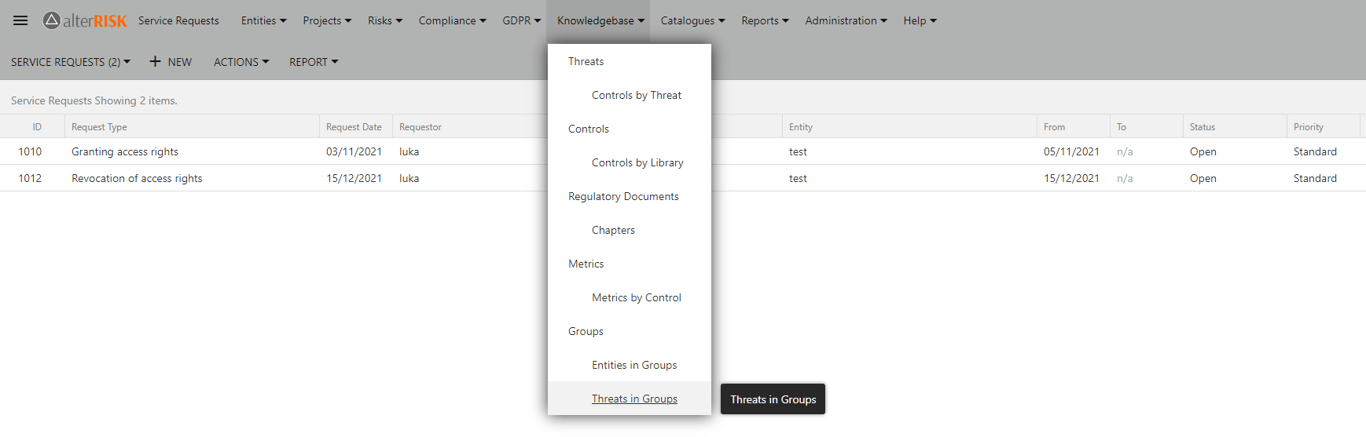Open the Service Requests nav link

178,20
